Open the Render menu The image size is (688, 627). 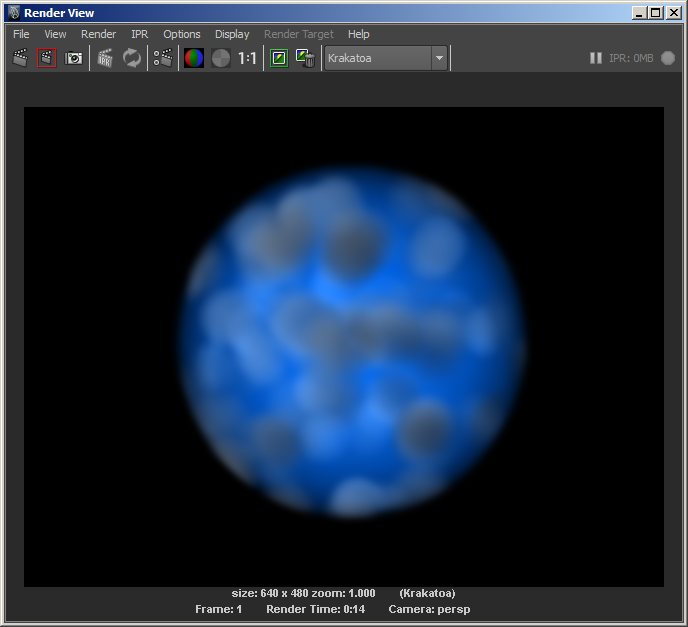tap(98, 34)
